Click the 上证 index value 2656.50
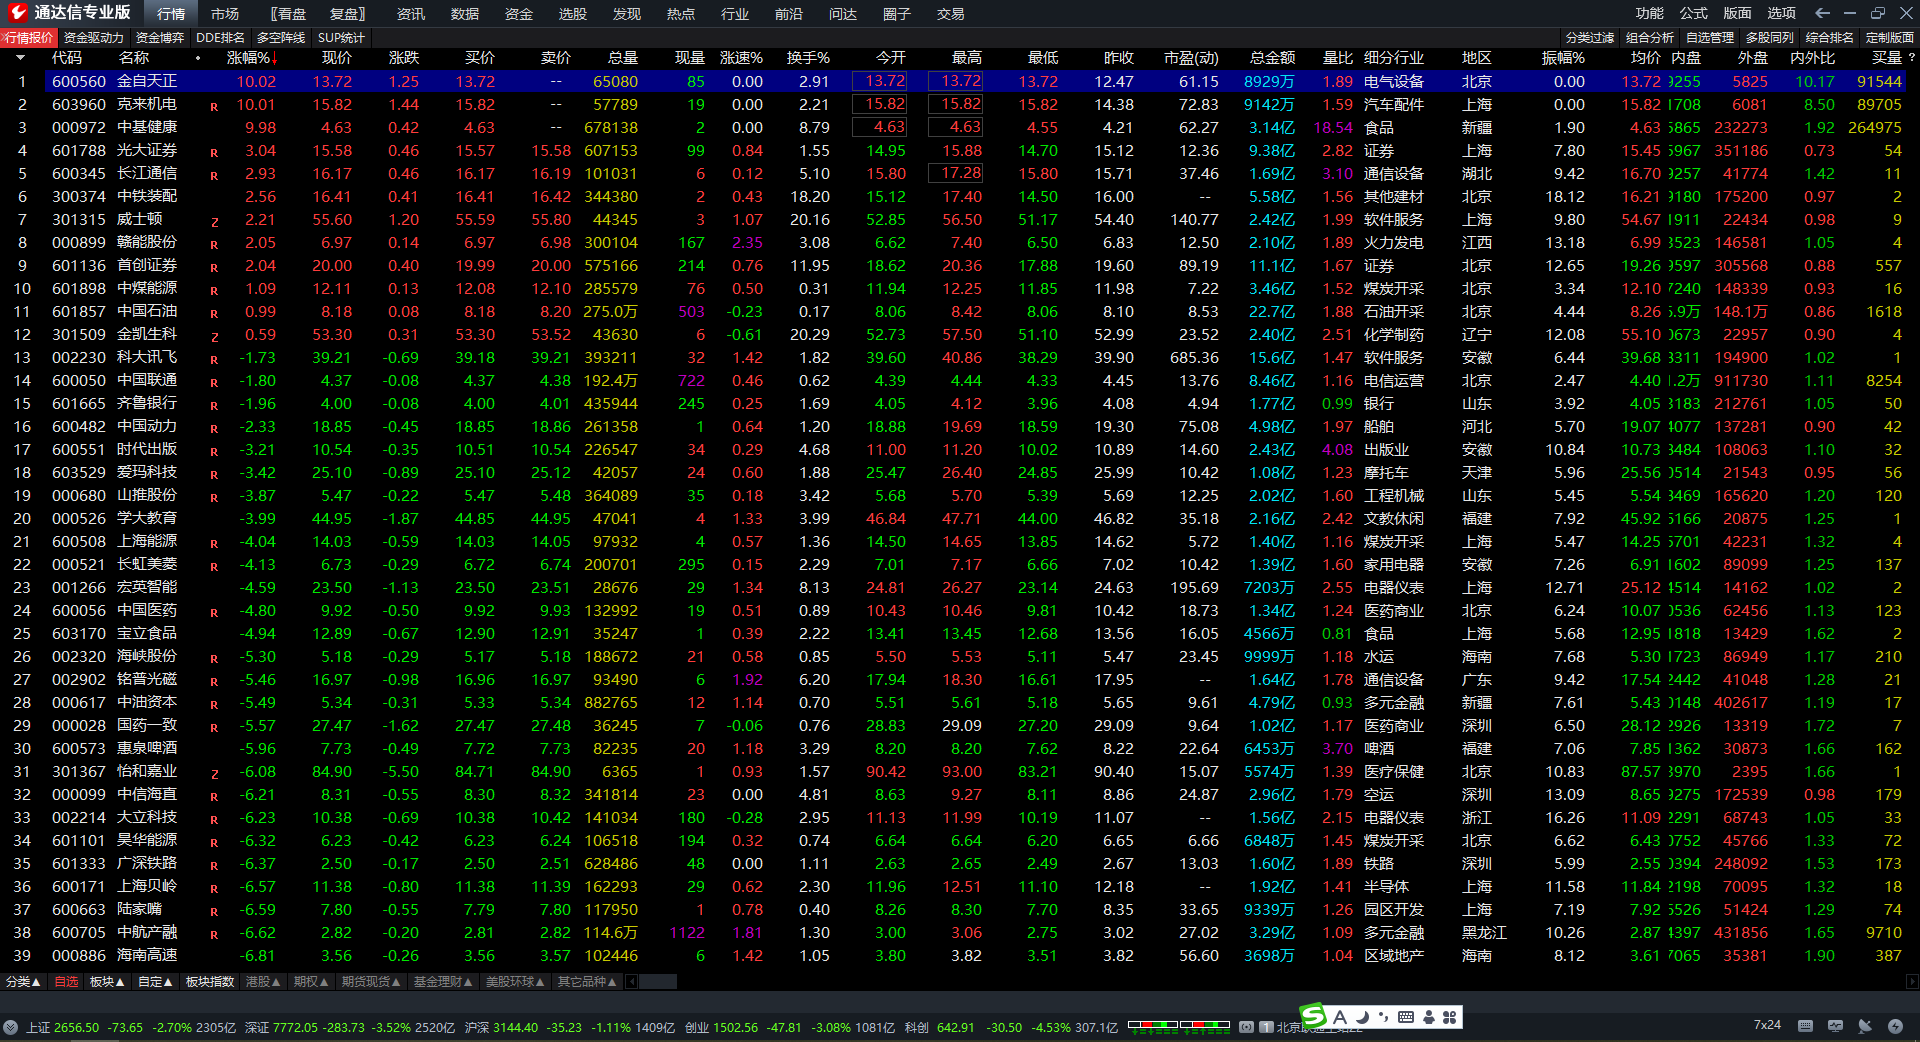 (77, 1027)
